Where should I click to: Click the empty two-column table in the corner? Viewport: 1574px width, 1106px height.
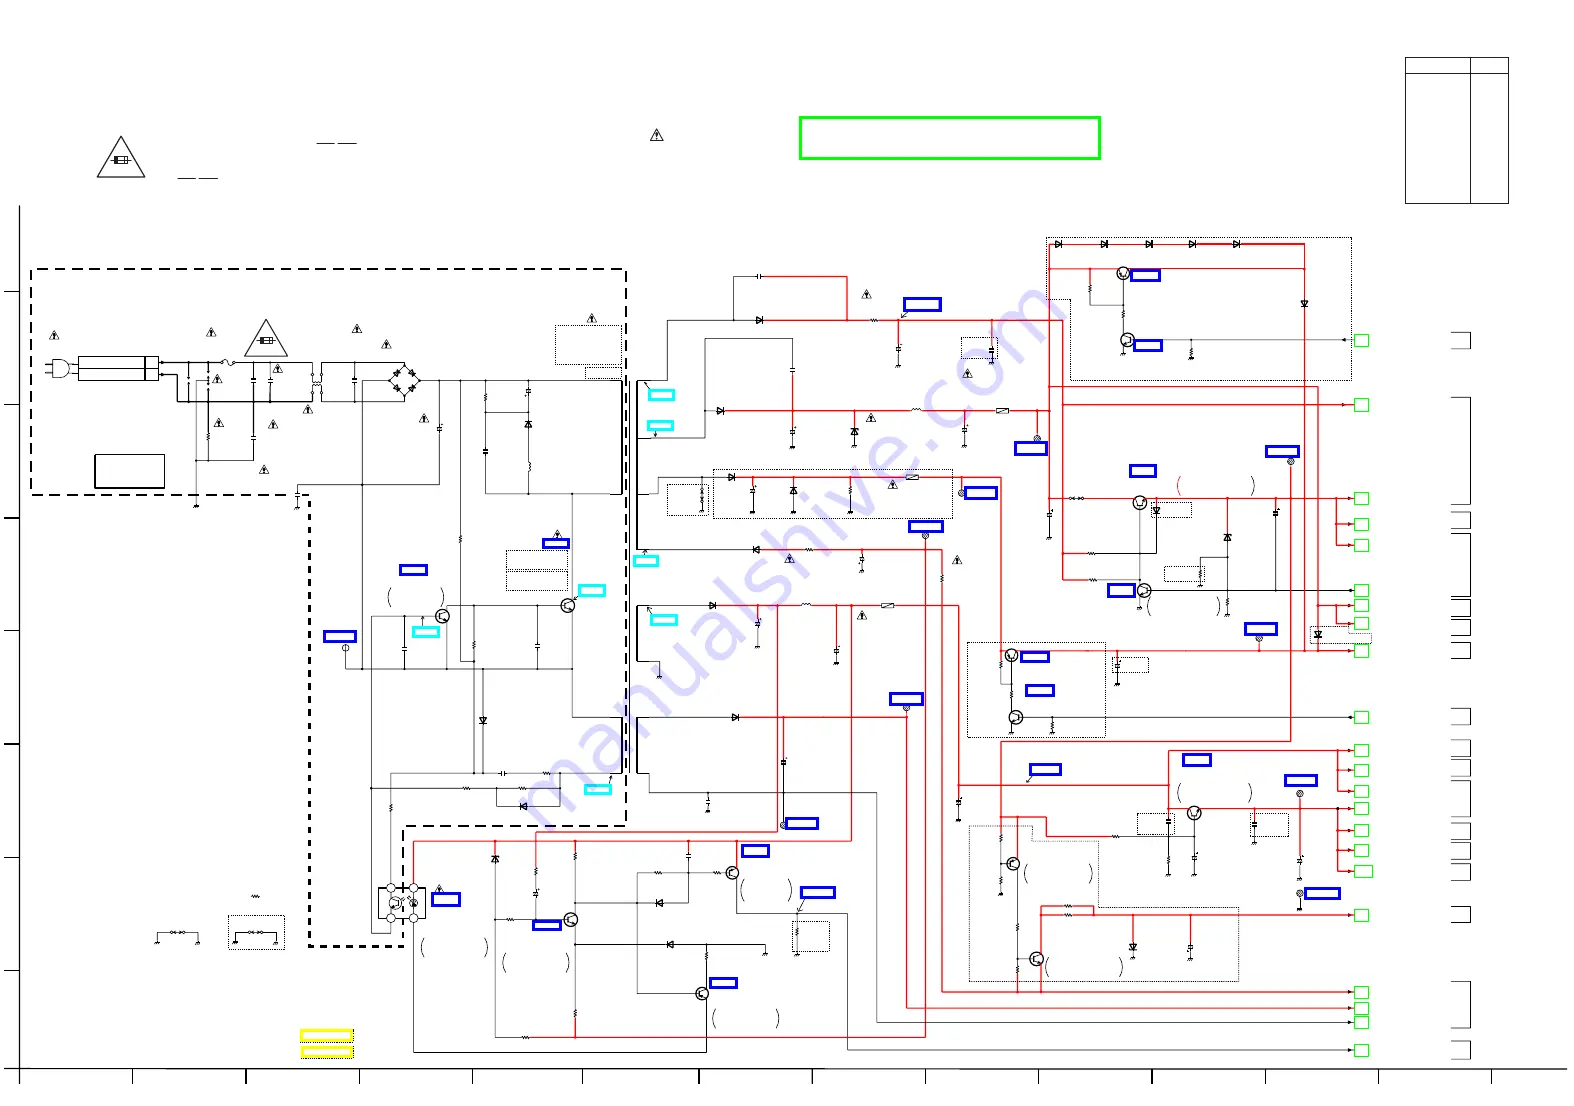click(1456, 130)
